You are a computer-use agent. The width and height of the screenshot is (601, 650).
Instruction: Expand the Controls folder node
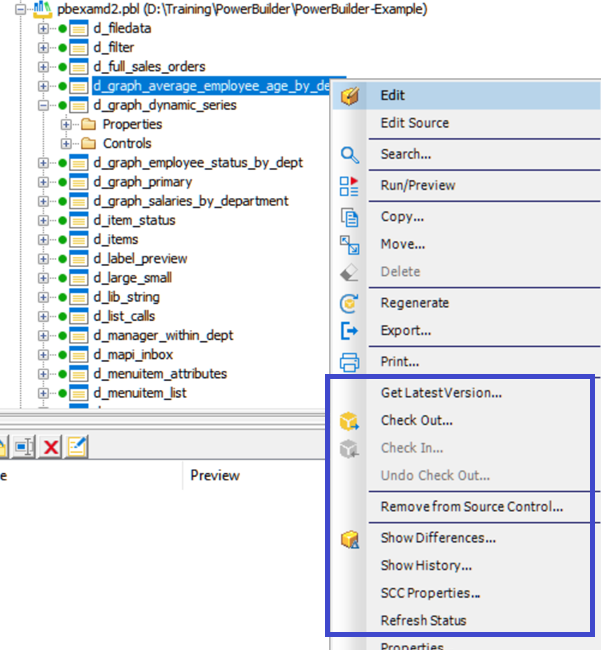(x=66, y=143)
